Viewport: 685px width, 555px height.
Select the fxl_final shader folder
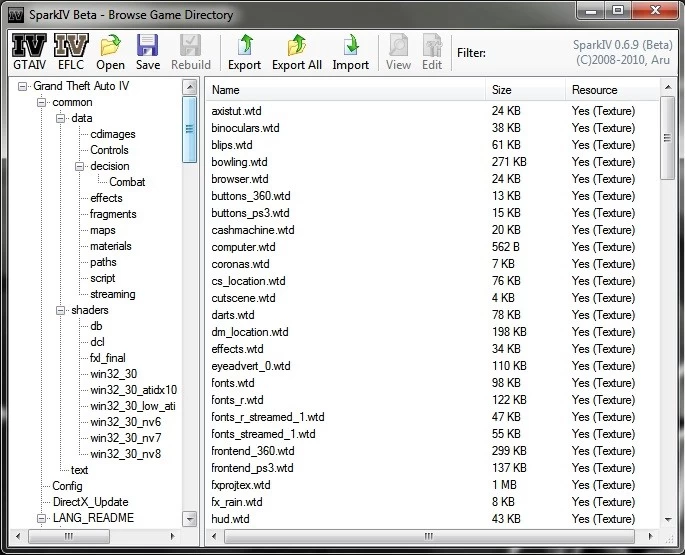click(107, 358)
